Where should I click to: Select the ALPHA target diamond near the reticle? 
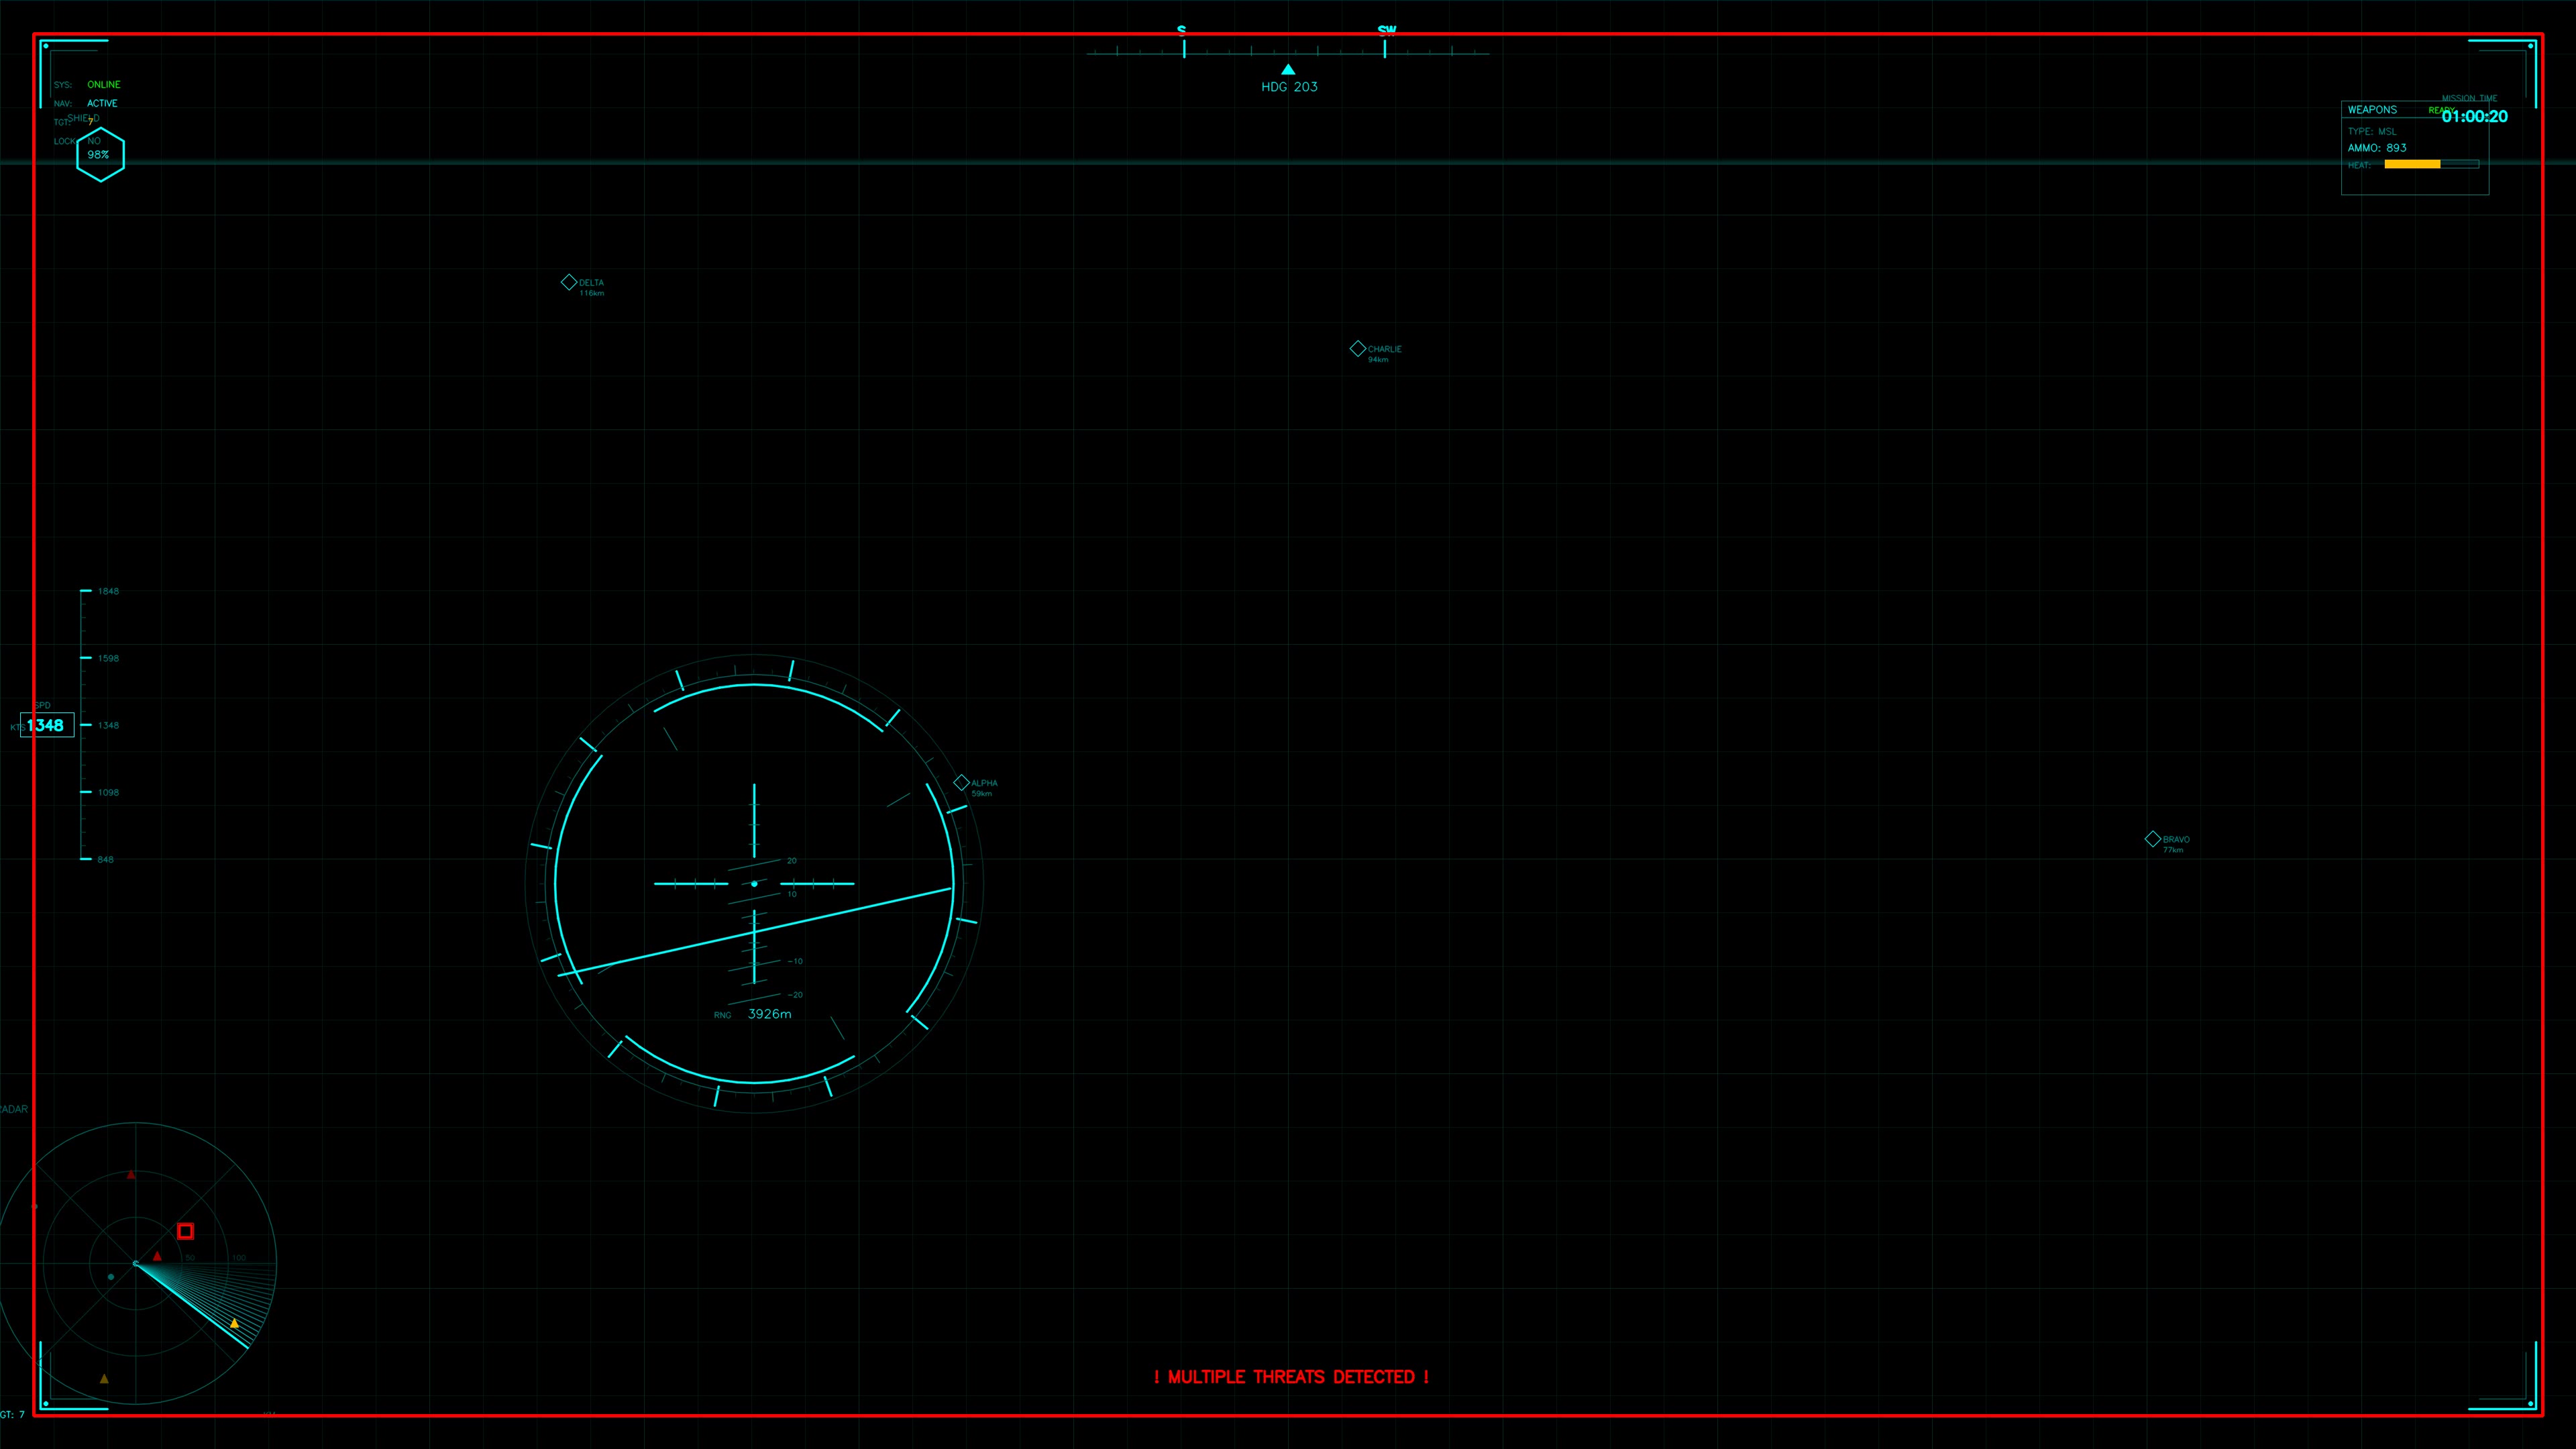tap(963, 782)
